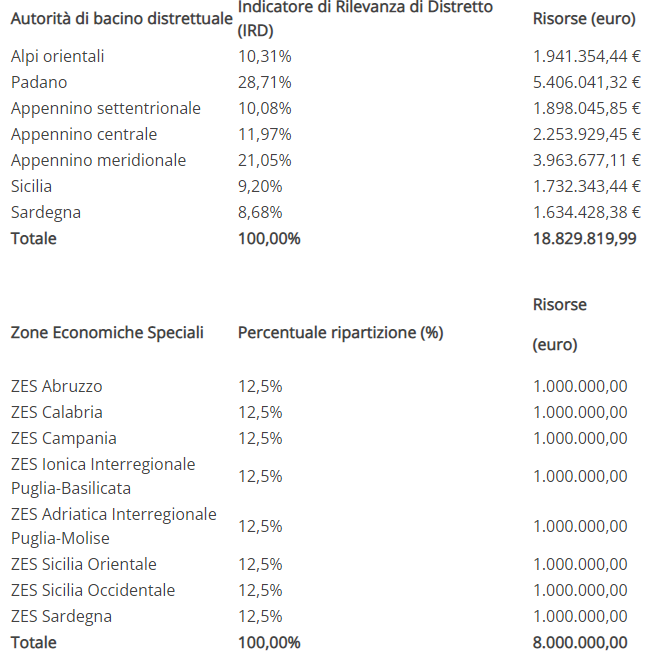This screenshot has height=661, width=667.
Task: Select the 'Alpi orientali' row label
Action: (57, 56)
